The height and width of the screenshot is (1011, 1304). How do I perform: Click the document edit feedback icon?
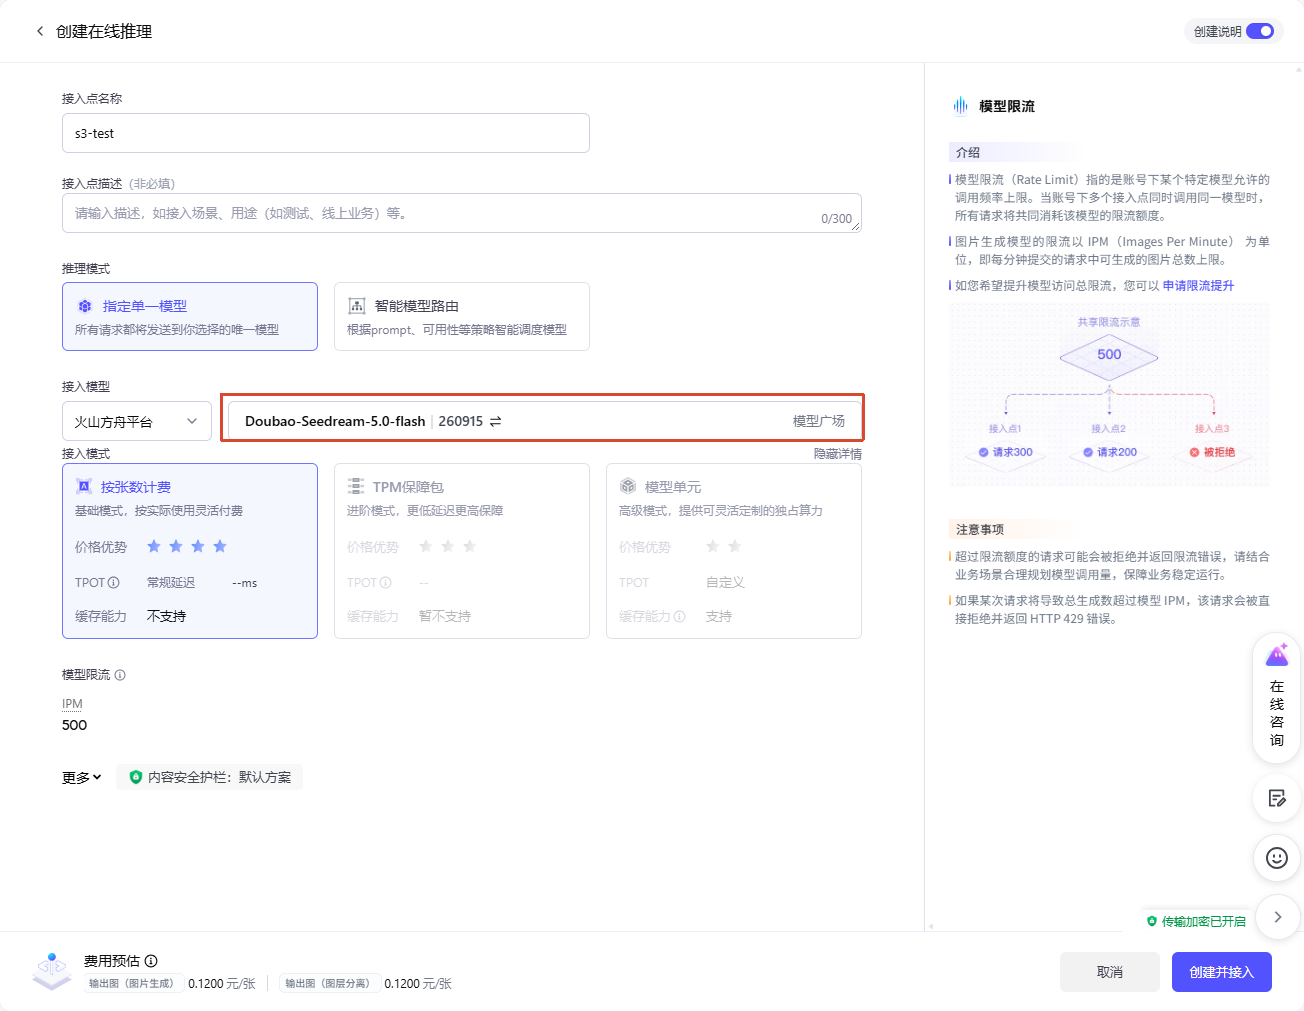1277,798
